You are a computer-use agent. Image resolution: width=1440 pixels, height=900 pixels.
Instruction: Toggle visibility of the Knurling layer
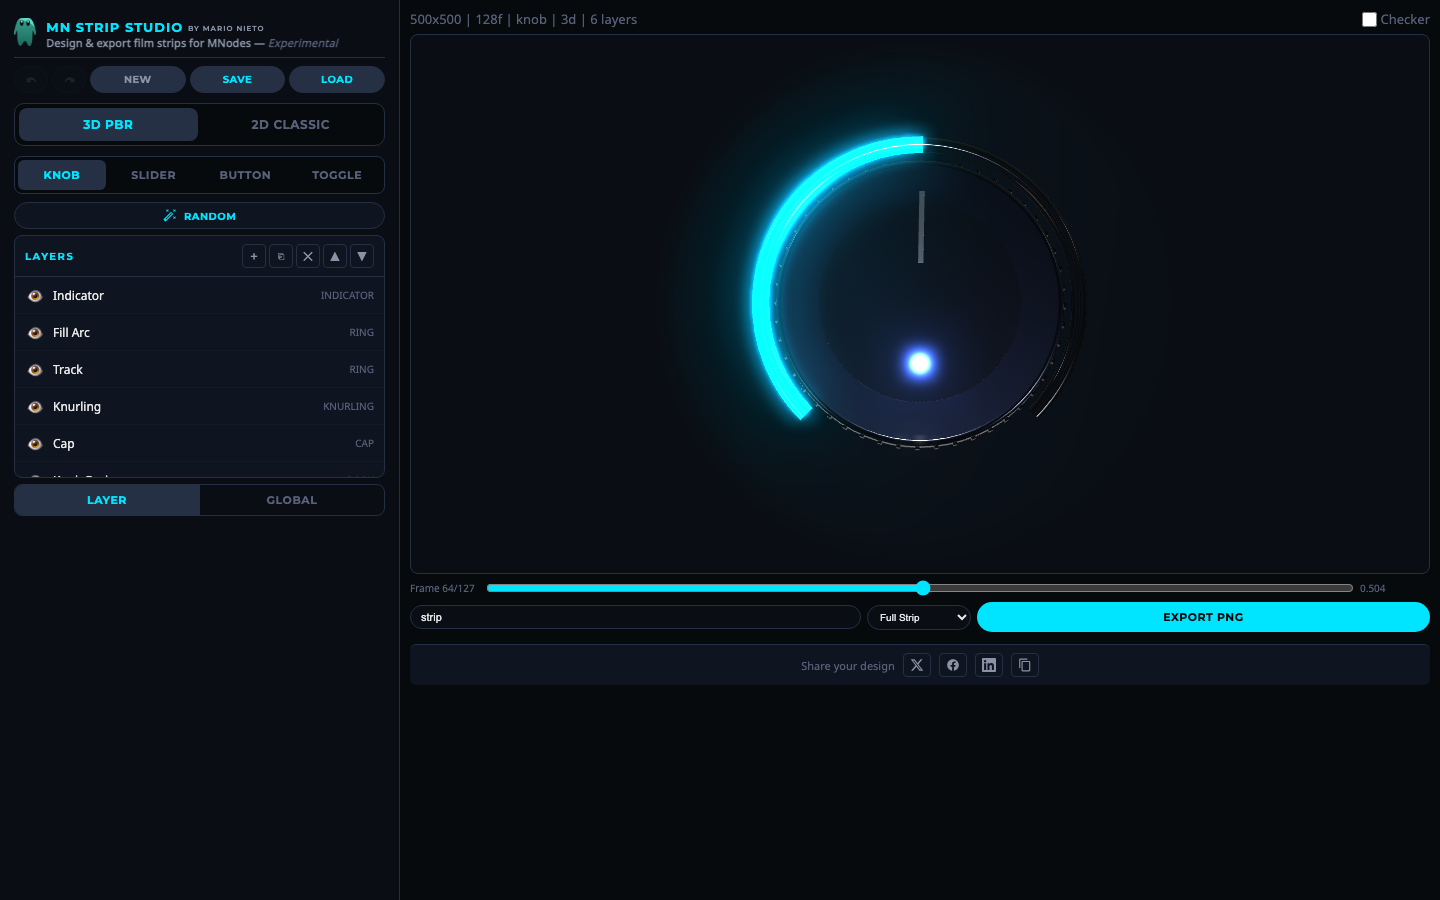point(35,406)
